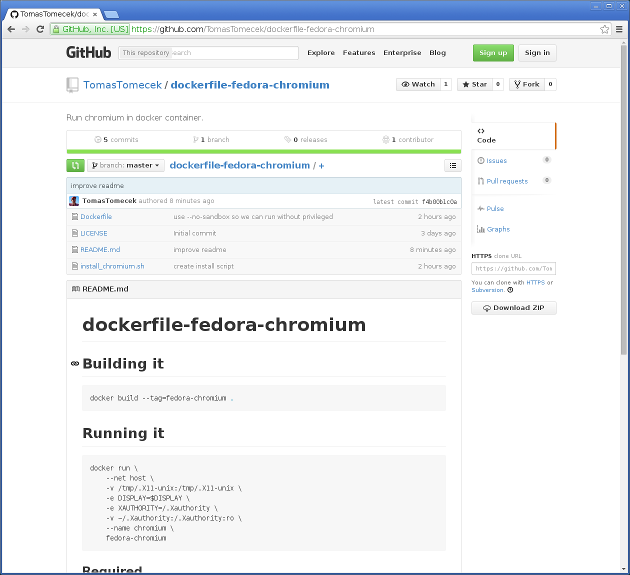The height and width of the screenshot is (575, 630).
Task: Close the TomasTomecek browser tab
Action: 95,14
